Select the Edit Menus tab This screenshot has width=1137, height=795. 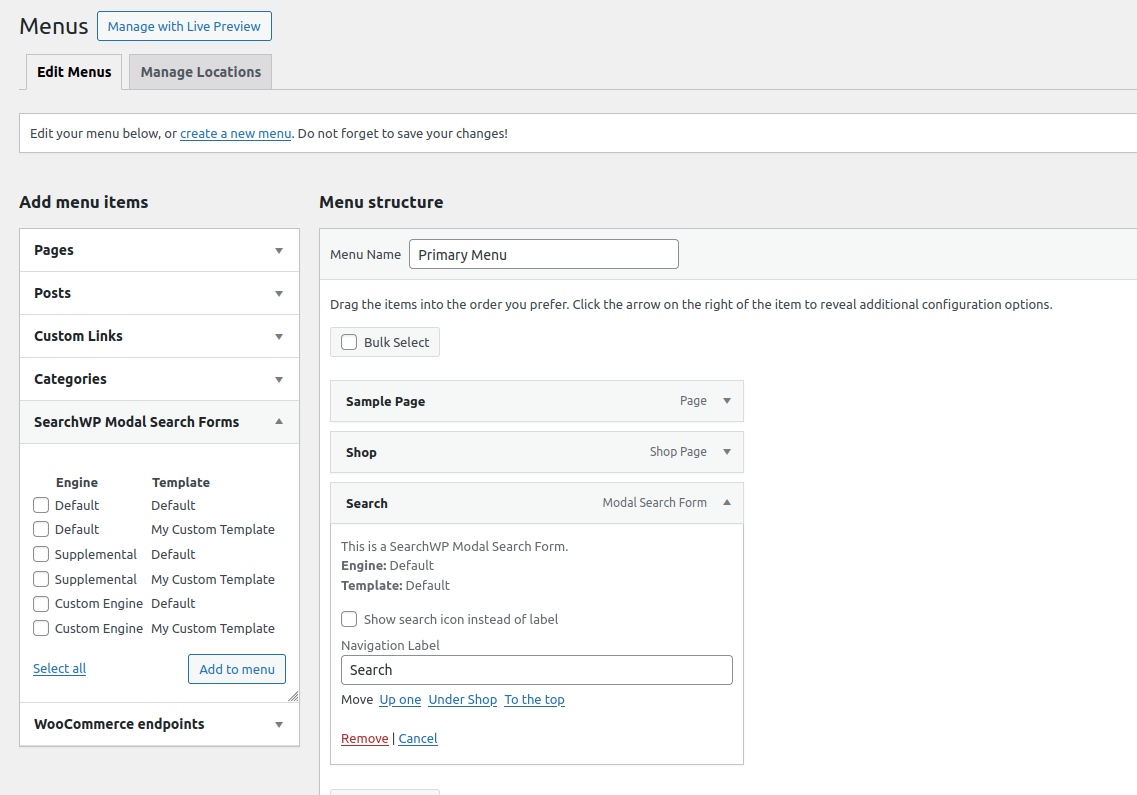click(74, 72)
